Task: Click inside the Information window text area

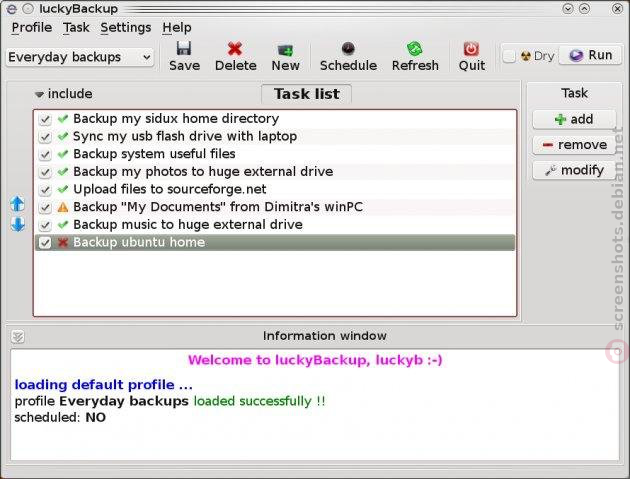Action: pyautogui.click(x=315, y=405)
